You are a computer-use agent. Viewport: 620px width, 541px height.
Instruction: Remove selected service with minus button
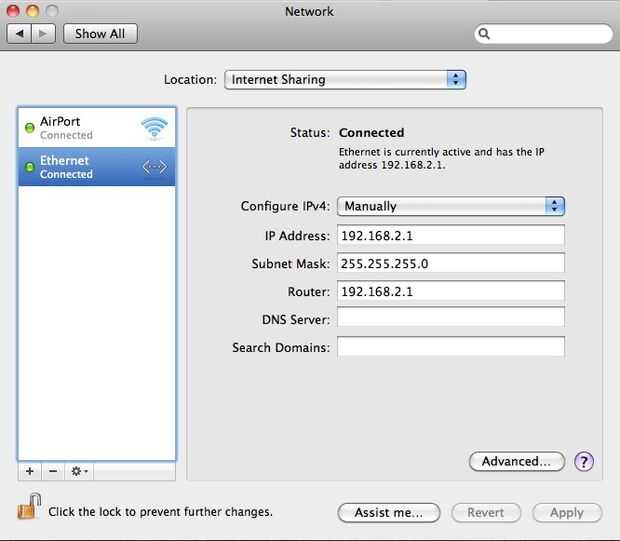point(53,471)
